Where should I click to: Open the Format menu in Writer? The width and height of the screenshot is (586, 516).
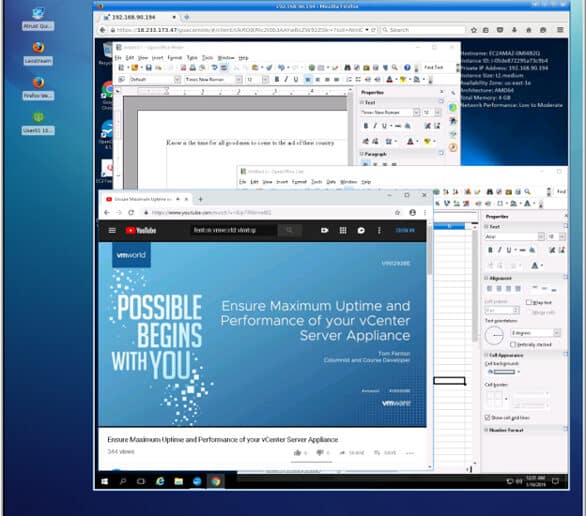(174, 58)
